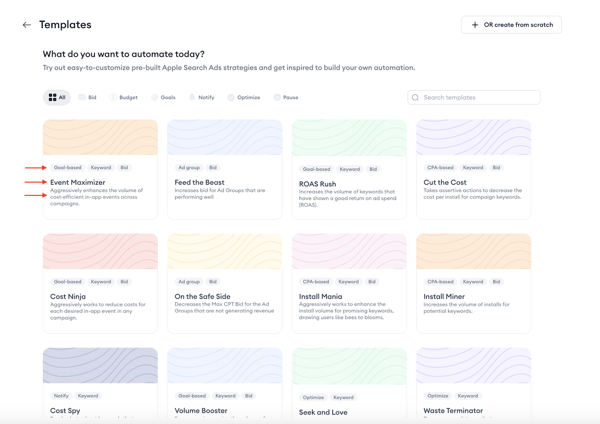Screen dimensions: 600x424
Task: Focus the Search templates field
Action: (x=474, y=98)
